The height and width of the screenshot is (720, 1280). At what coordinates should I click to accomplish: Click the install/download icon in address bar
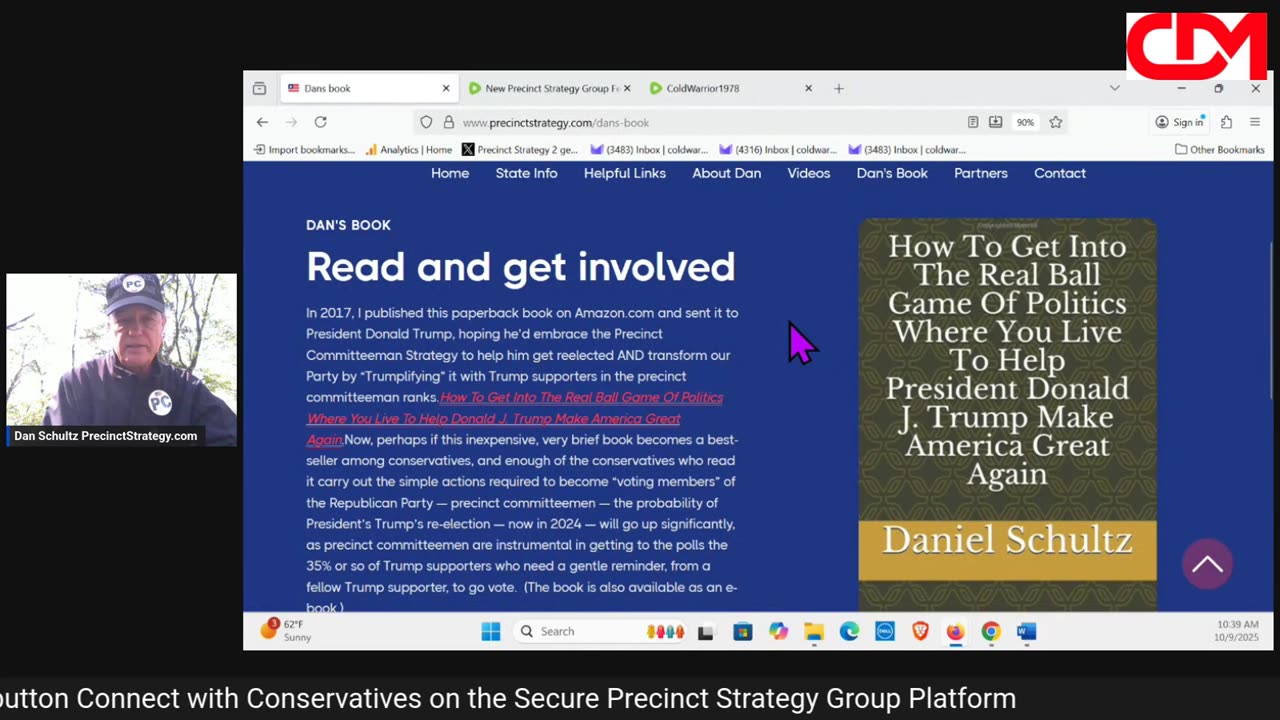coord(996,122)
